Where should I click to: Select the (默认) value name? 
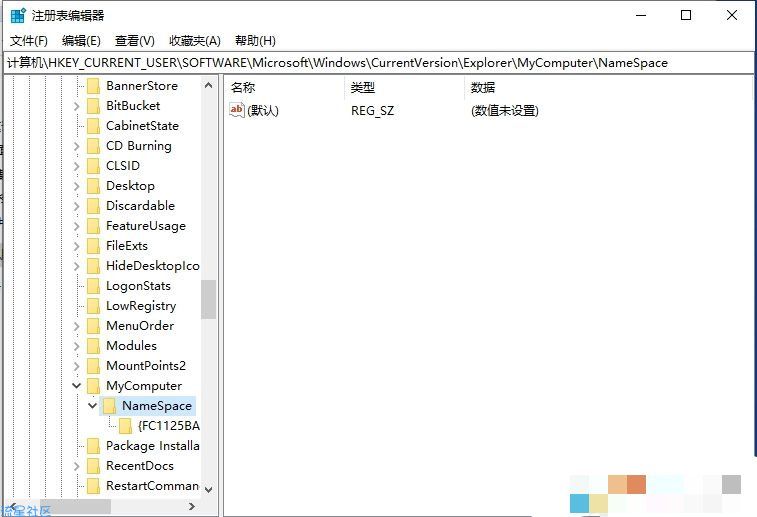pyautogui.click(x=263, y=111)
